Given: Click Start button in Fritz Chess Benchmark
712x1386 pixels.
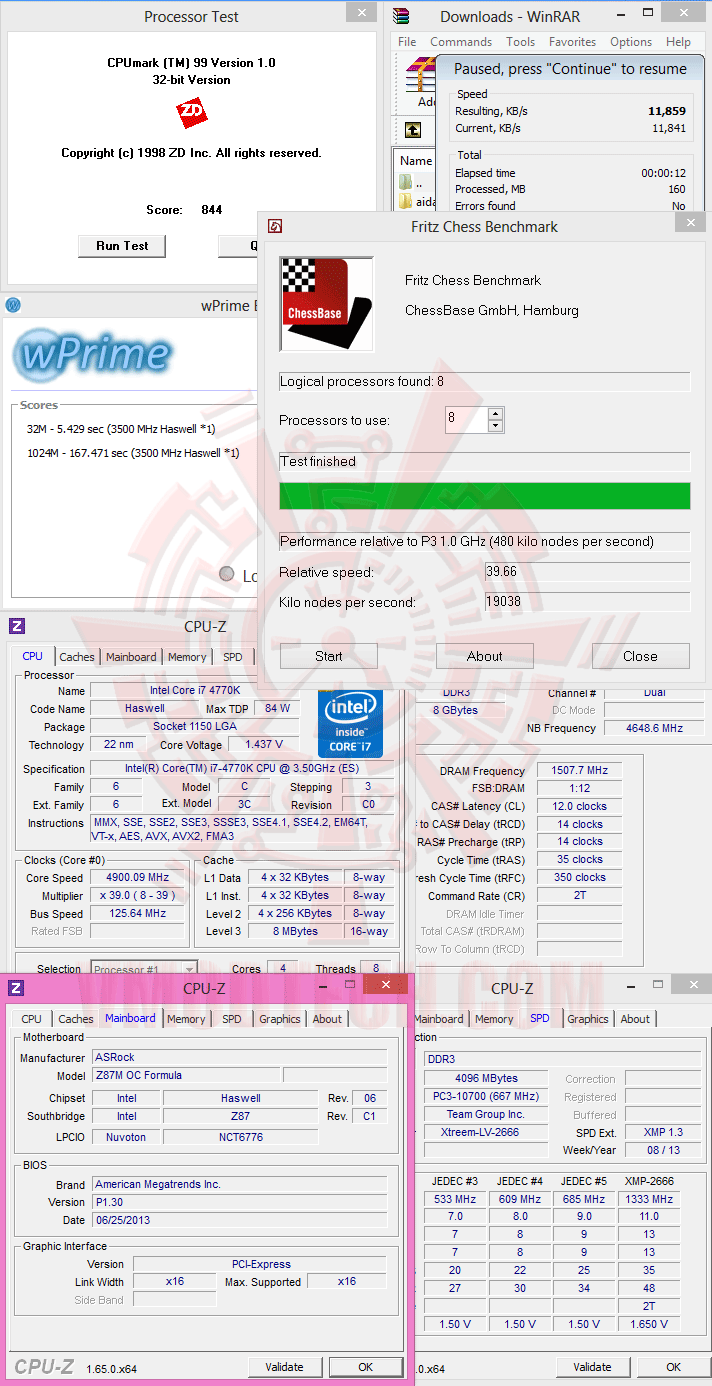Looking at the screenshot, I should tap(329, 656).
